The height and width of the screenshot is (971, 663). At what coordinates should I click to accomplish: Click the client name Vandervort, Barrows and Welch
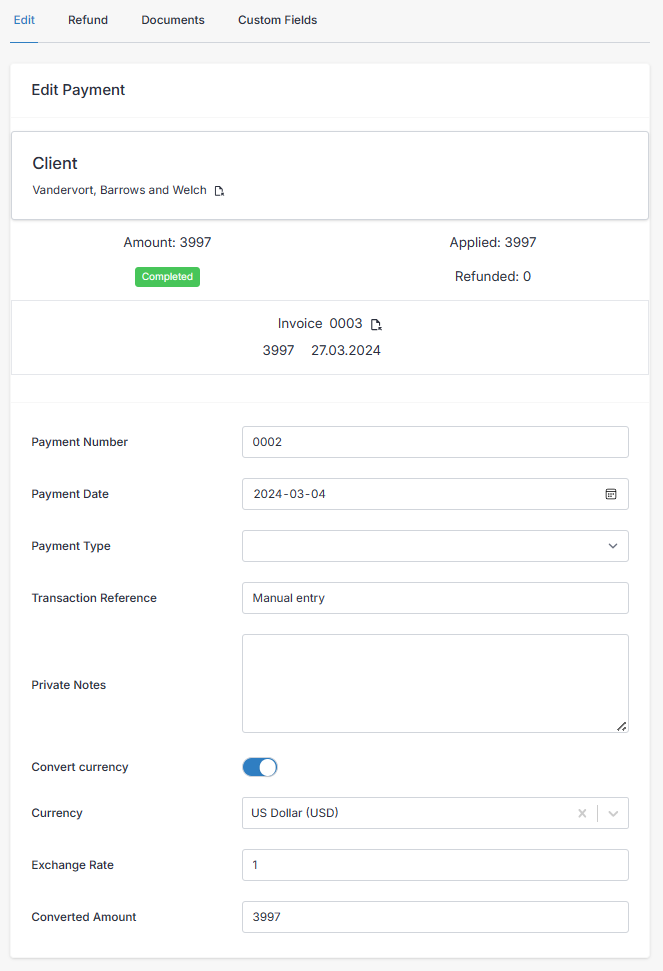[118, 190]
